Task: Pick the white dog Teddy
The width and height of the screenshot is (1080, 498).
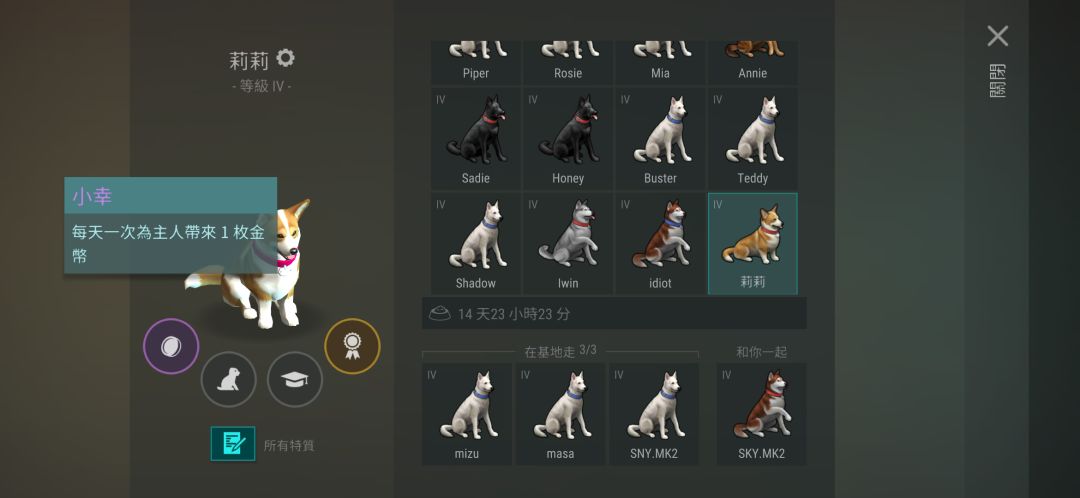Action: pyautogui.click(x=753, y=138)
